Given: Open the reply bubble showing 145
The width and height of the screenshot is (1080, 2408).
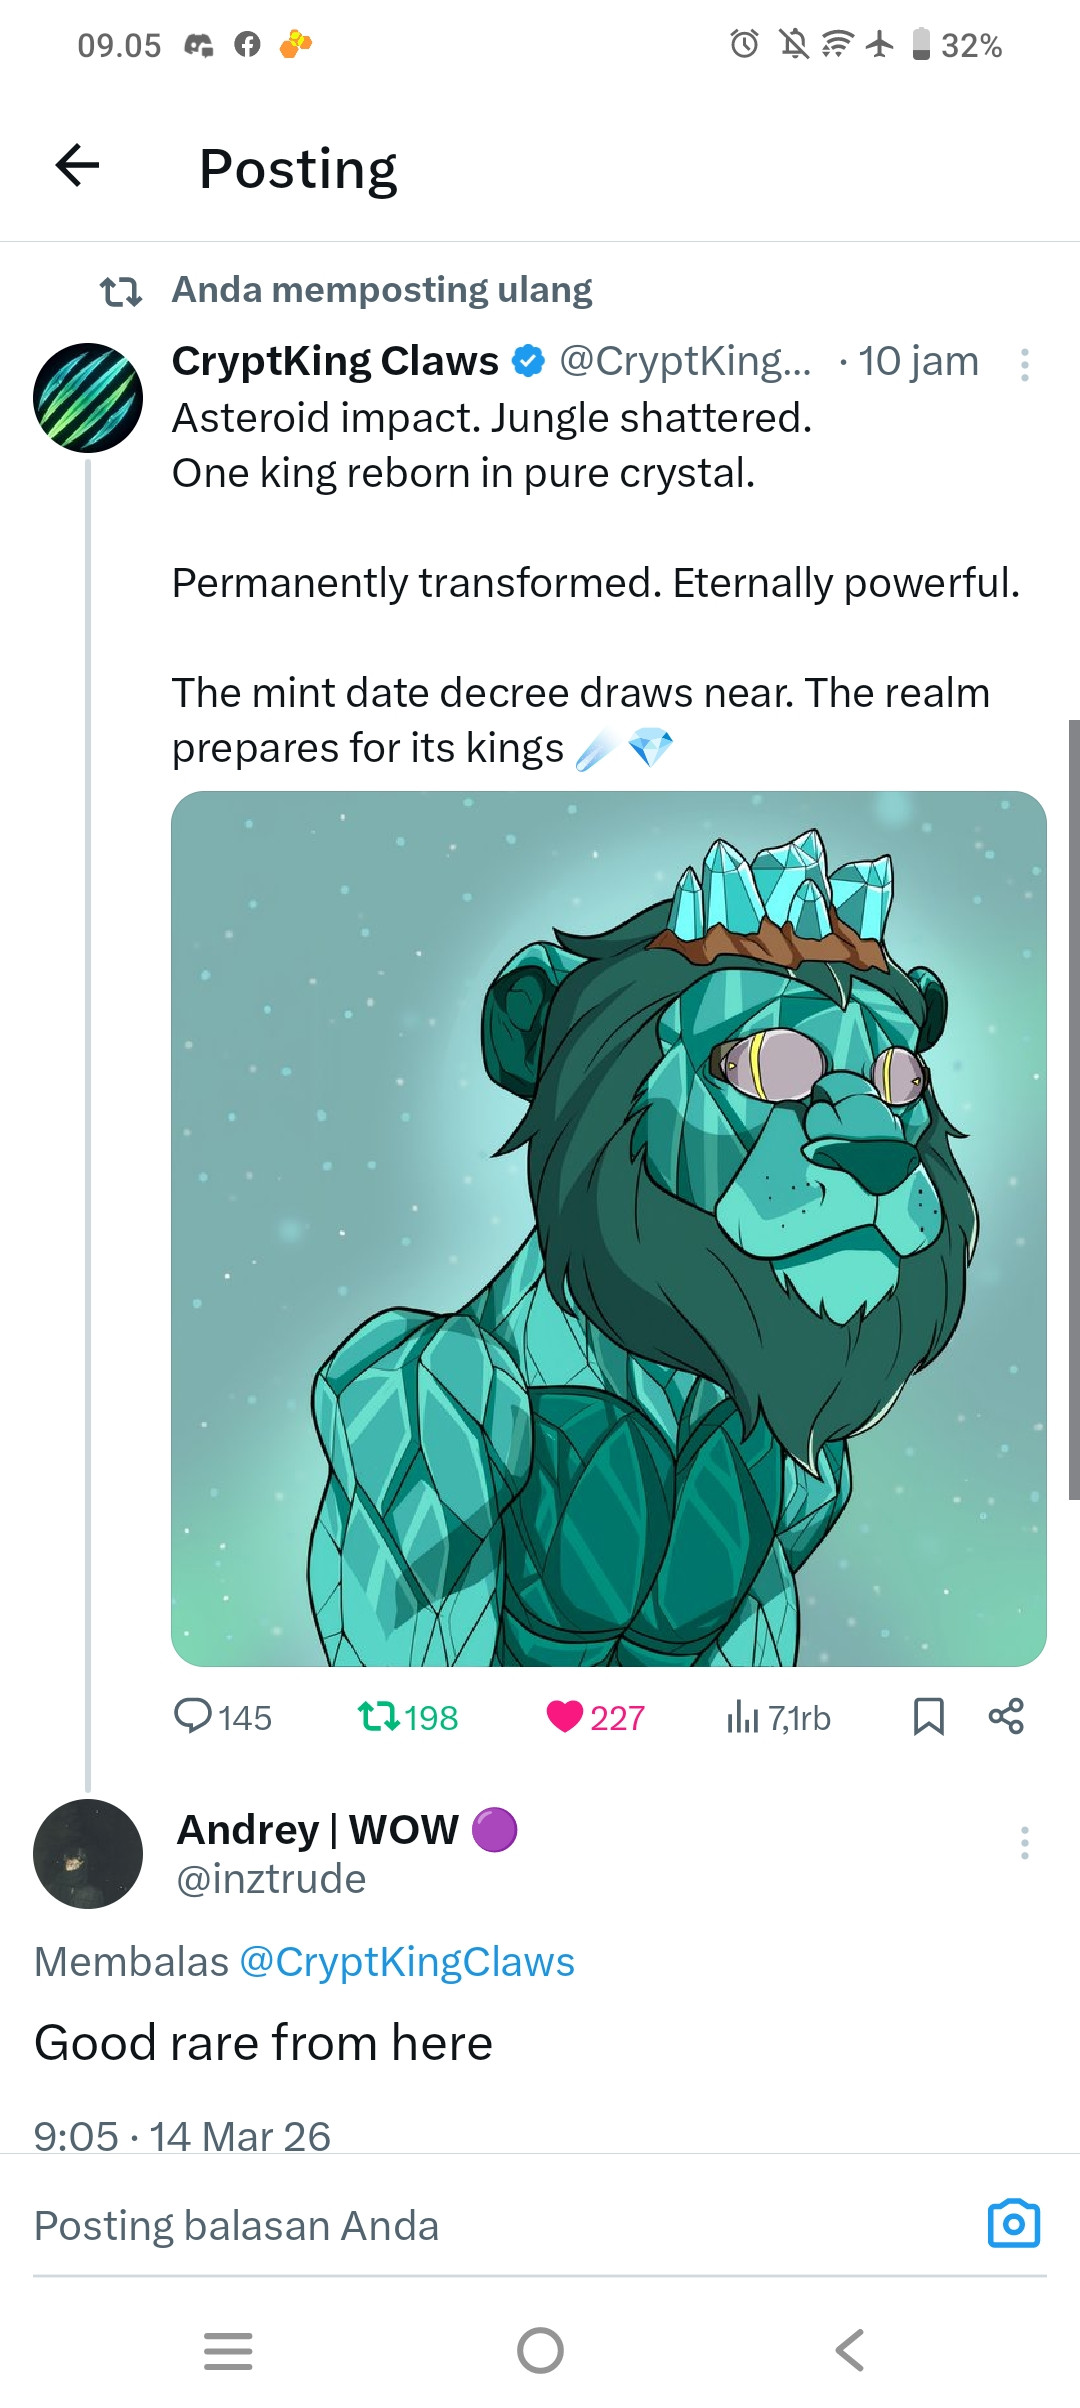Looking at the screenshot, I should 222,1717.
